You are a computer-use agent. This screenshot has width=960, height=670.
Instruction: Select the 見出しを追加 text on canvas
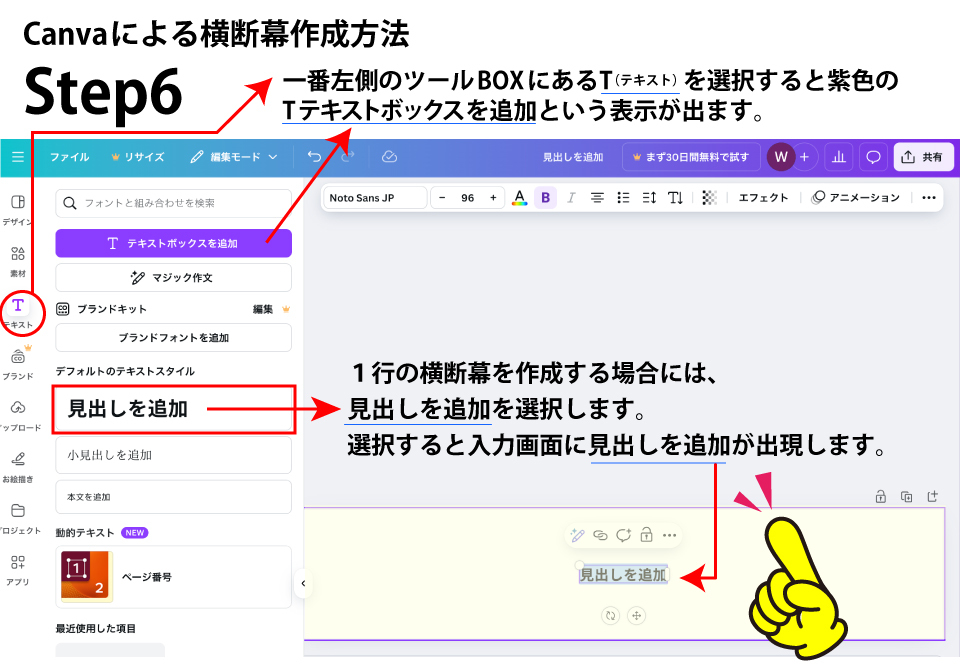tap(623, 575)
